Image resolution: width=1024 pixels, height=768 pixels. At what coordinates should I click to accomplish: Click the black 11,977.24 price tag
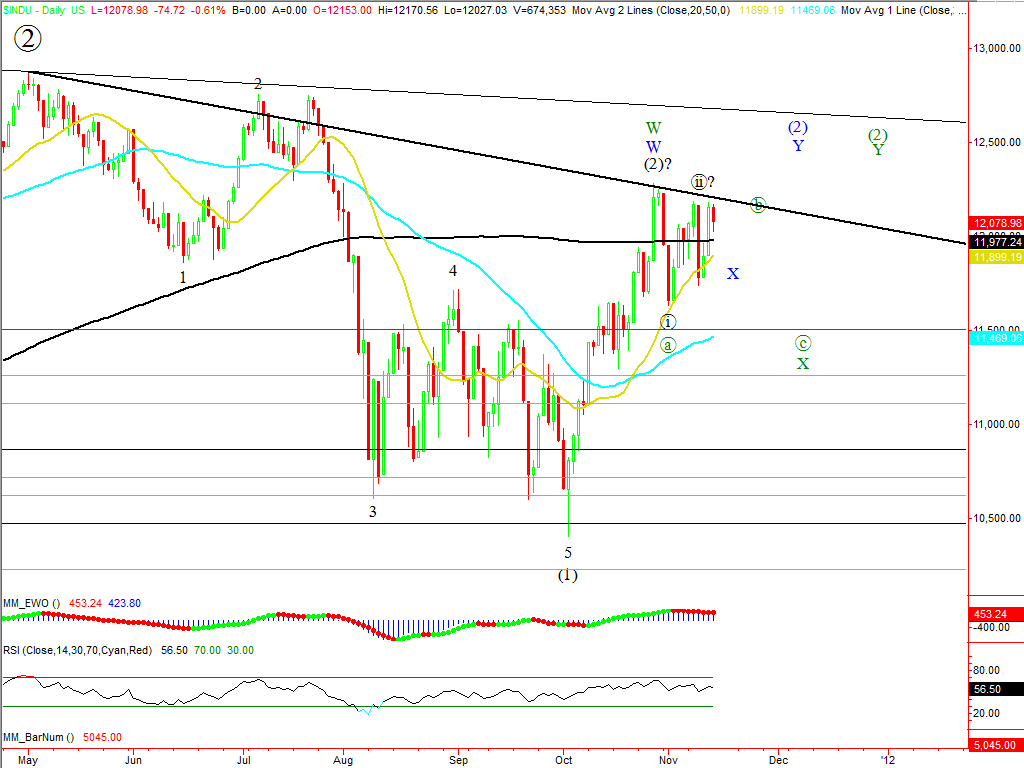coord(996,242)
